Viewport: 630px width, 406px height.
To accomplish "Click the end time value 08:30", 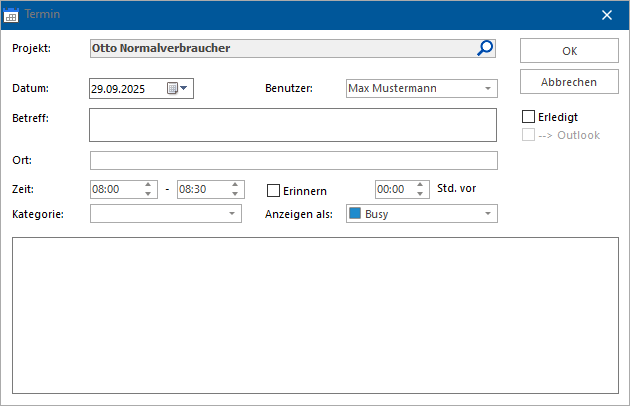I will click(x=192, y=189).
